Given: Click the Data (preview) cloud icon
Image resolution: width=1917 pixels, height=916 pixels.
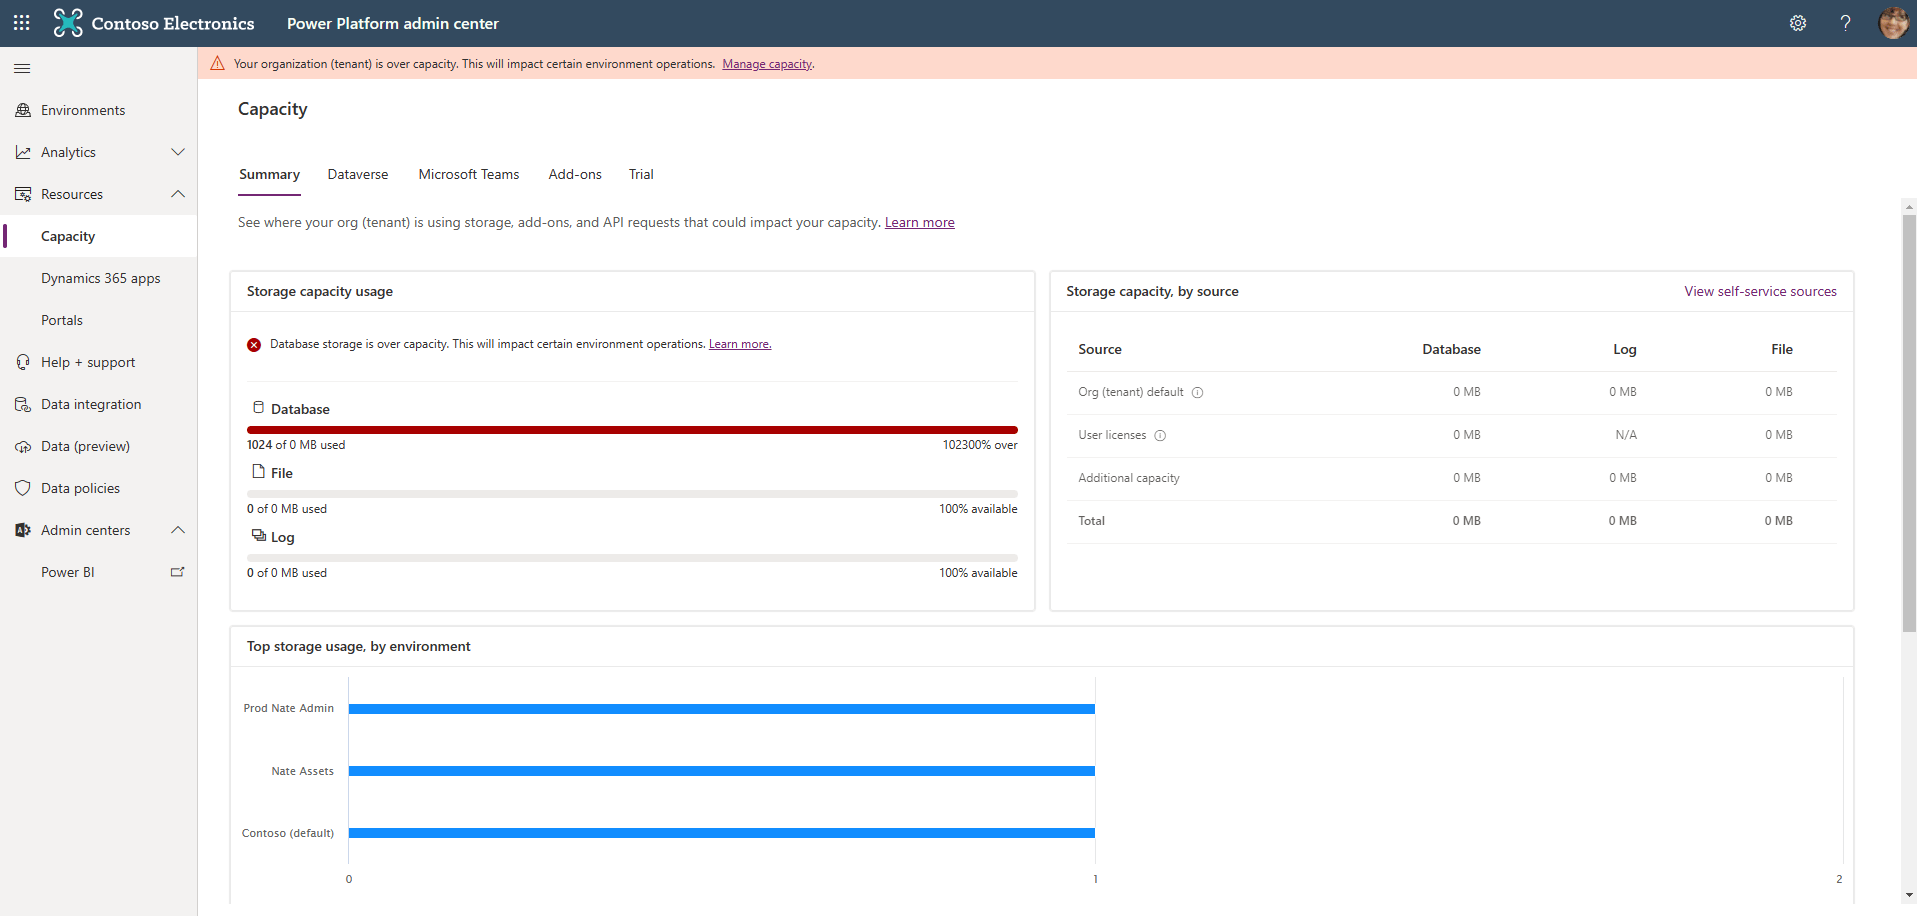Looking at the screenshot, I should click(x=23, y=446).
